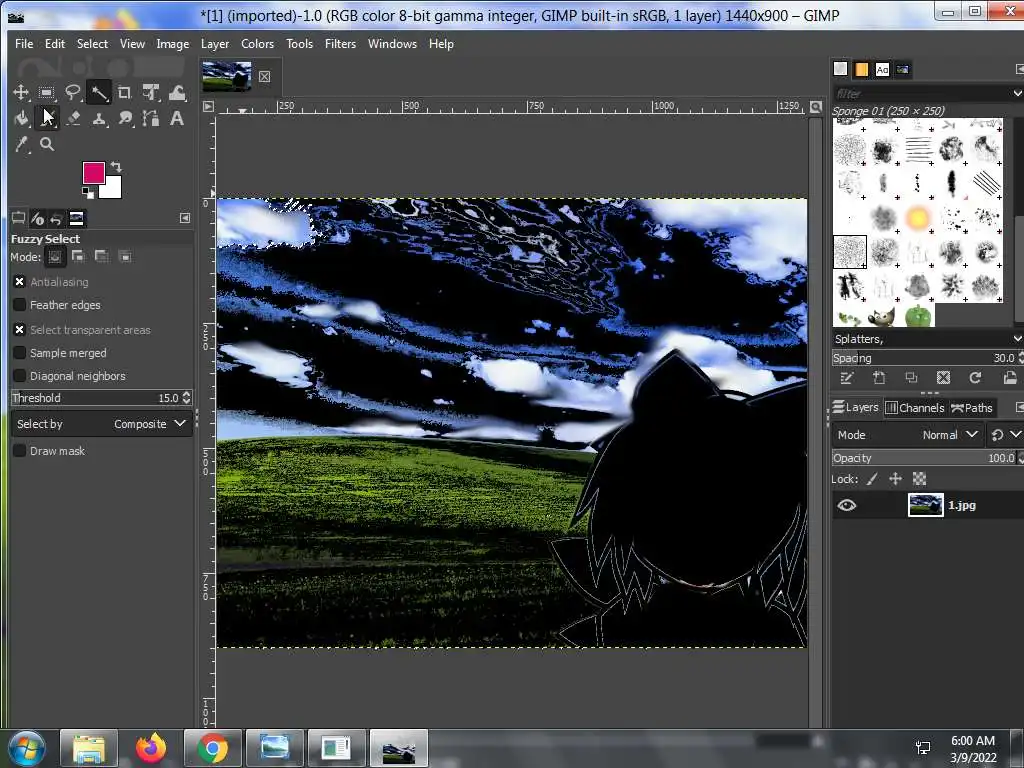Select the Rectangle Select tool
This screenshot has width=1024, height=768.
tap(46, 92)
